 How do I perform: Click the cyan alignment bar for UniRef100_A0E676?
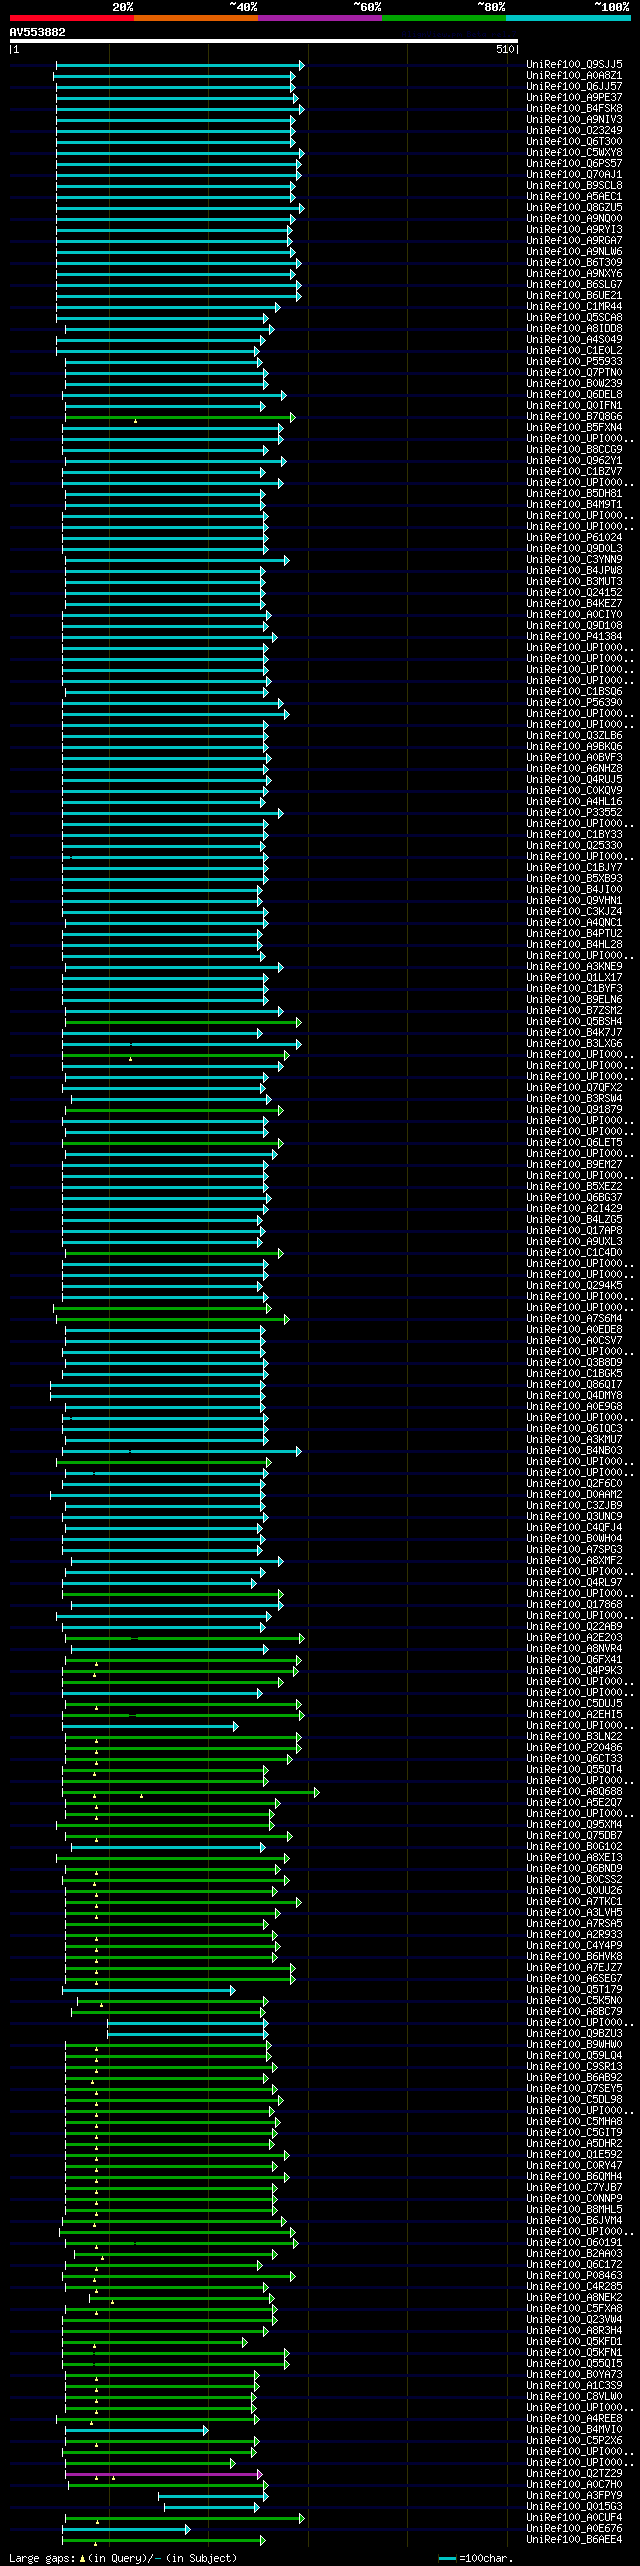(x=126, y=2529)
